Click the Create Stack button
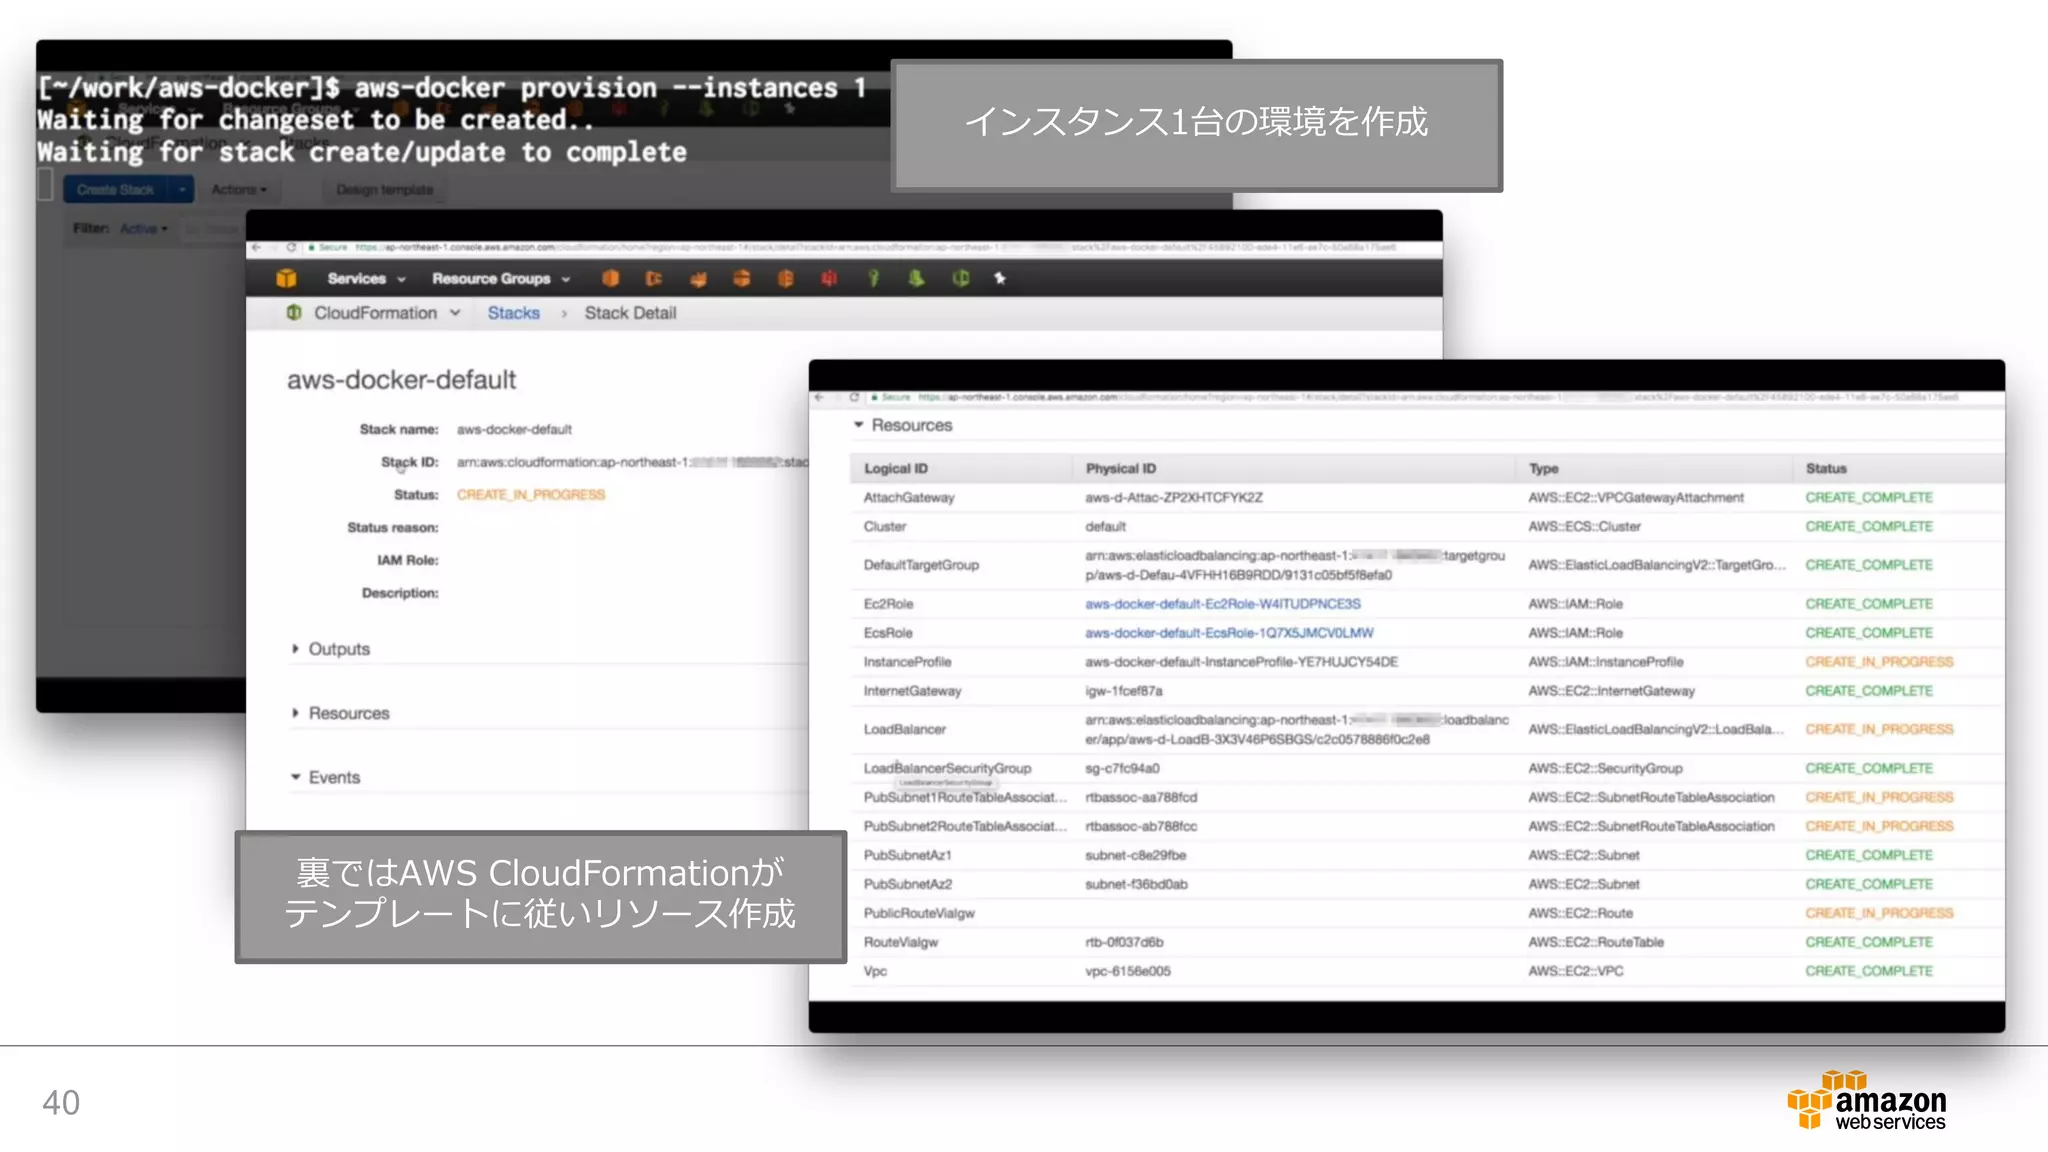 tap(116, 189)
